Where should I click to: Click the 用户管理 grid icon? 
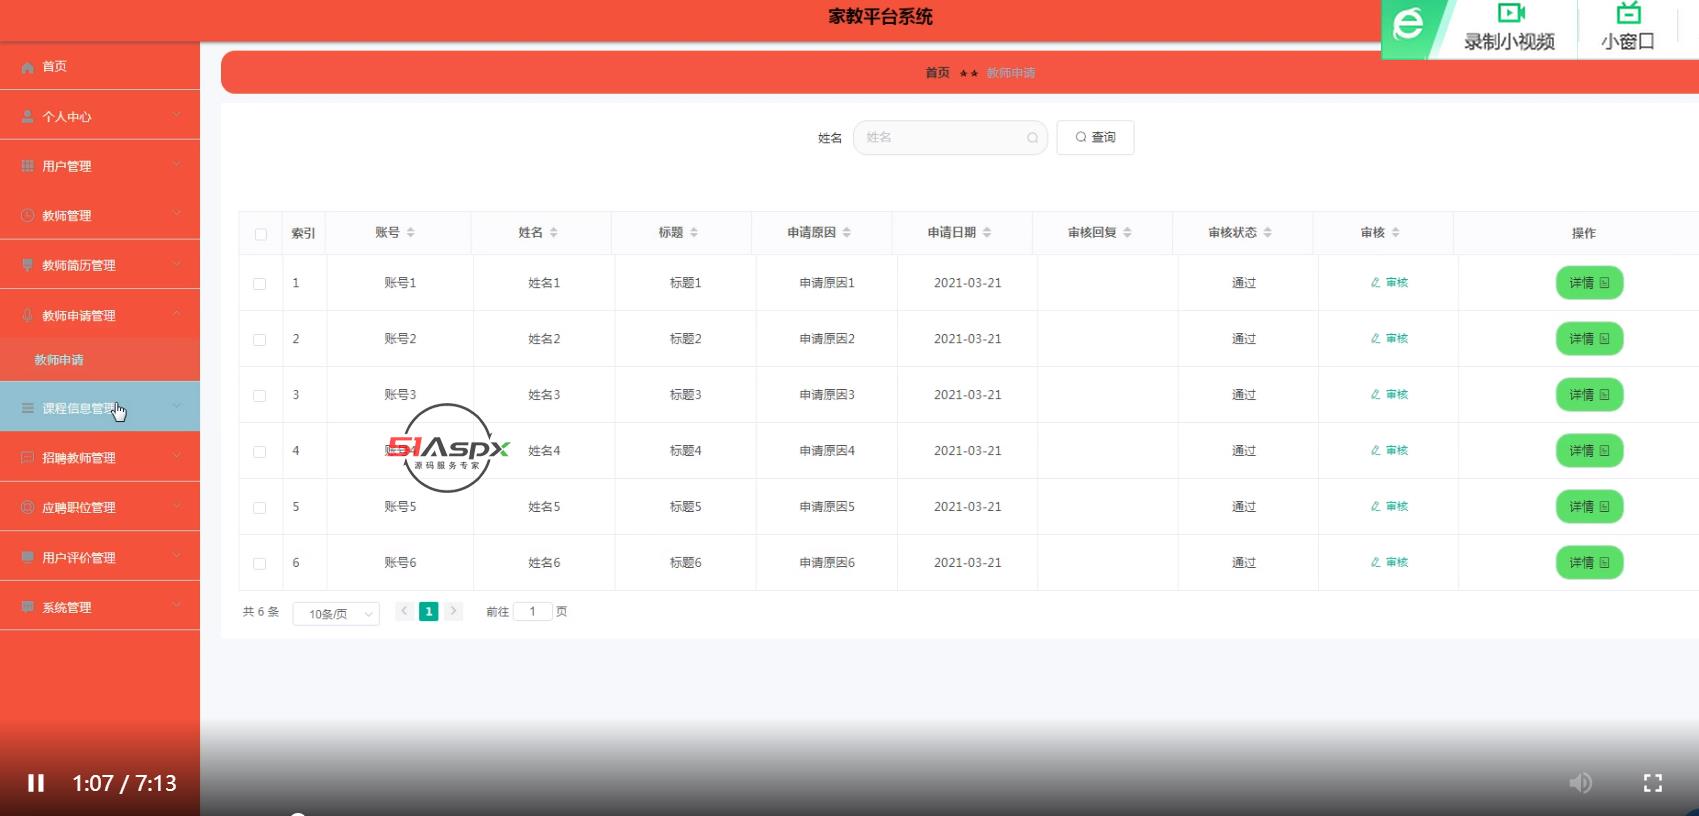[28, 166]
